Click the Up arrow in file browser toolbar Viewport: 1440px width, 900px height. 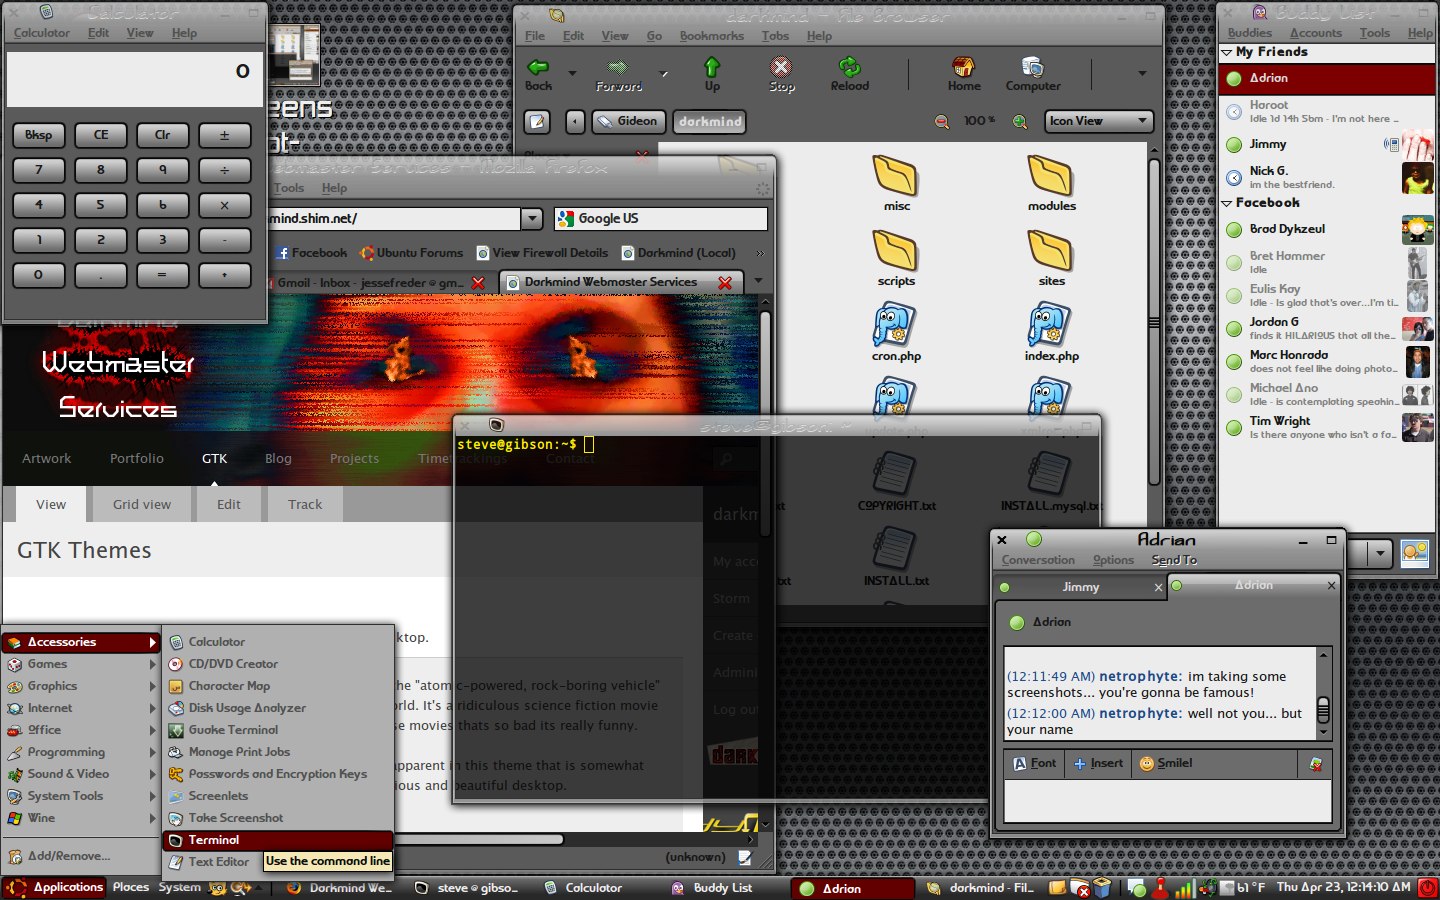tap(712, 74)
